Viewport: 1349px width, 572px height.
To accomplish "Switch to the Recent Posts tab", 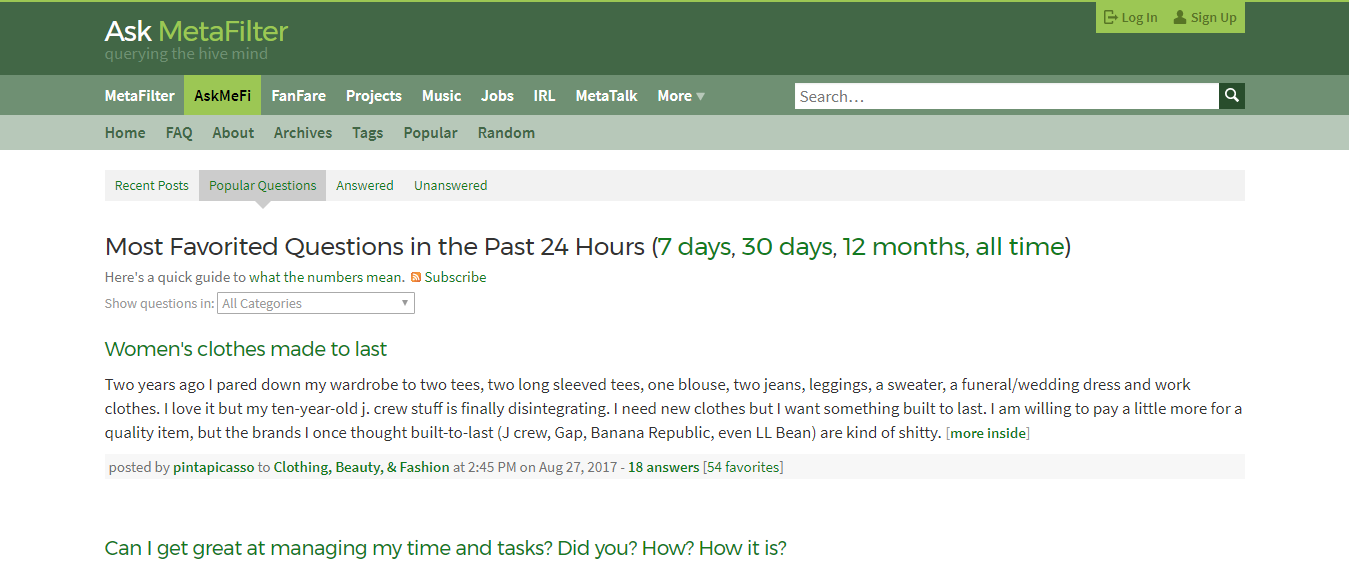I will point(152,185).
